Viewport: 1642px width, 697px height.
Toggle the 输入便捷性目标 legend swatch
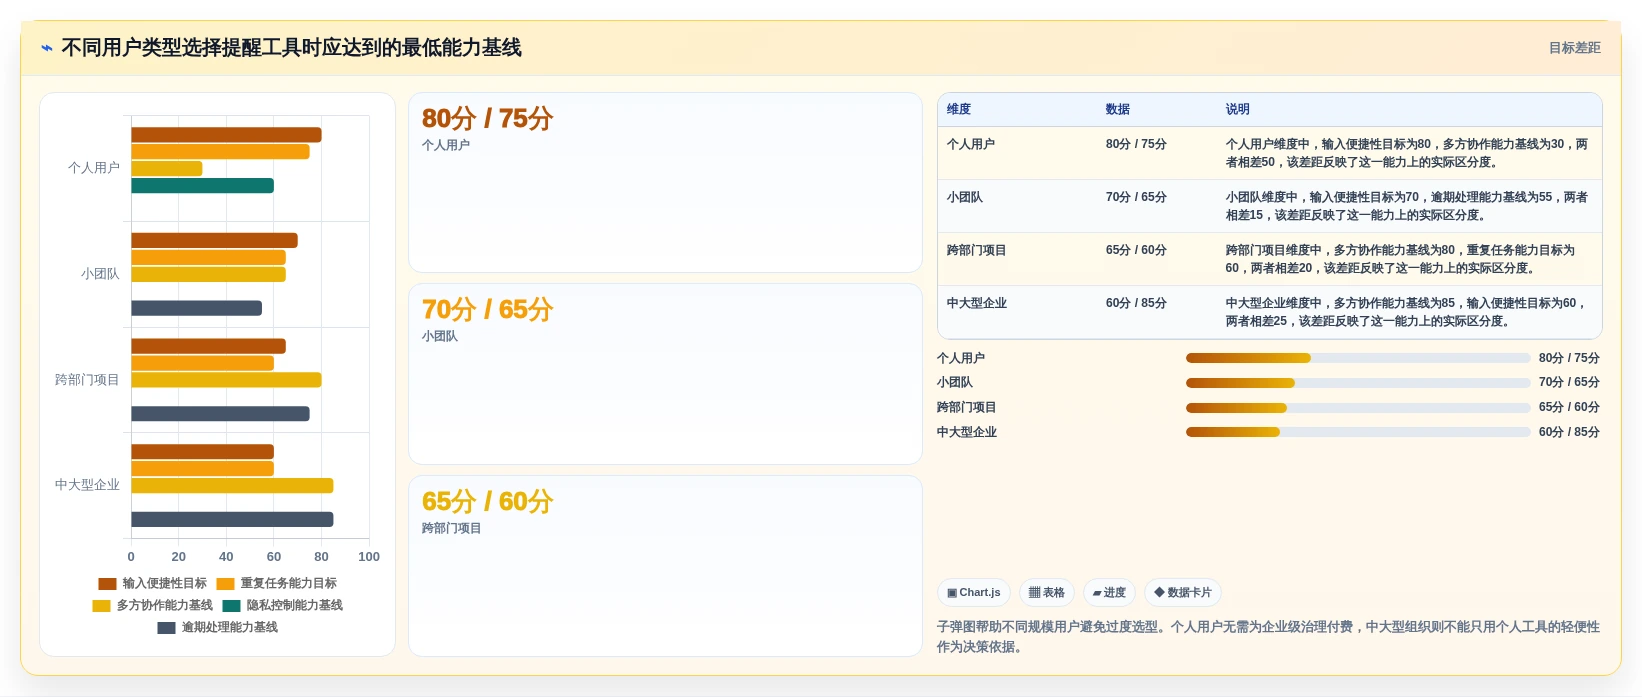tap(107, 583)
